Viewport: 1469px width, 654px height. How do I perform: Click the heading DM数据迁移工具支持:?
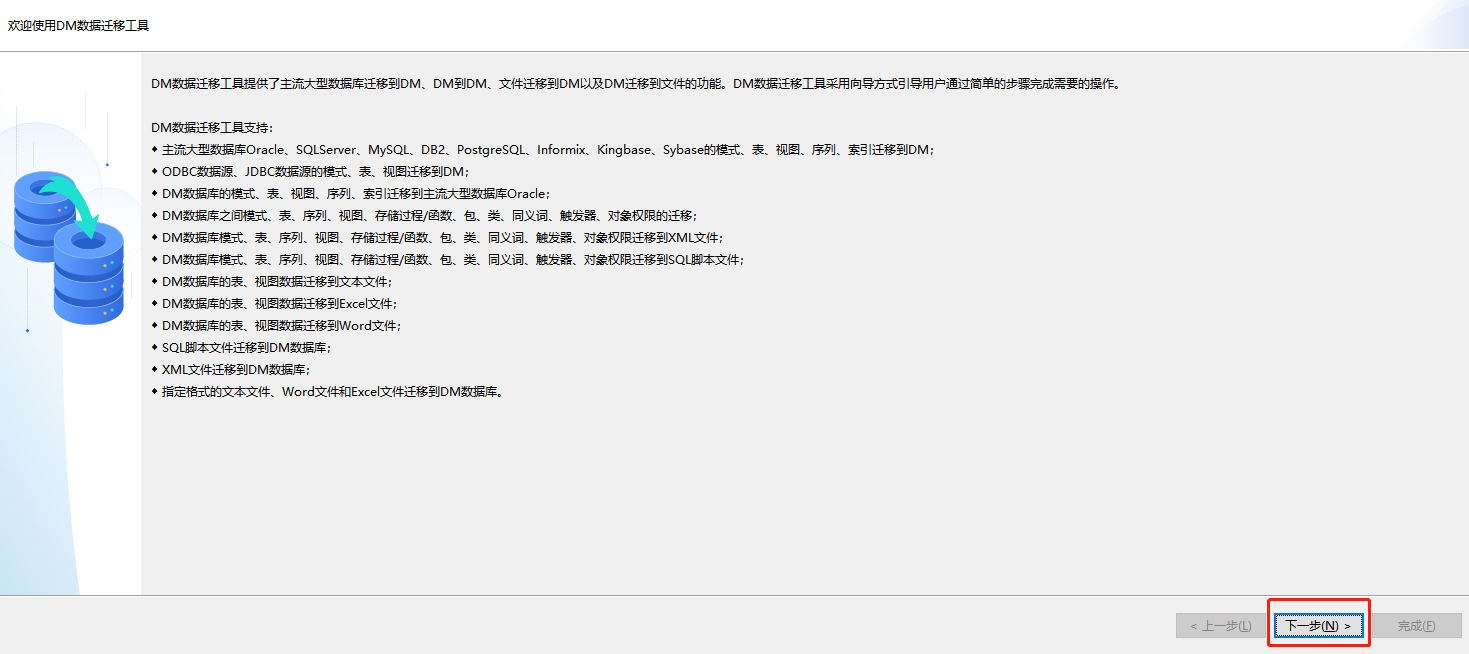pos(212,128)
